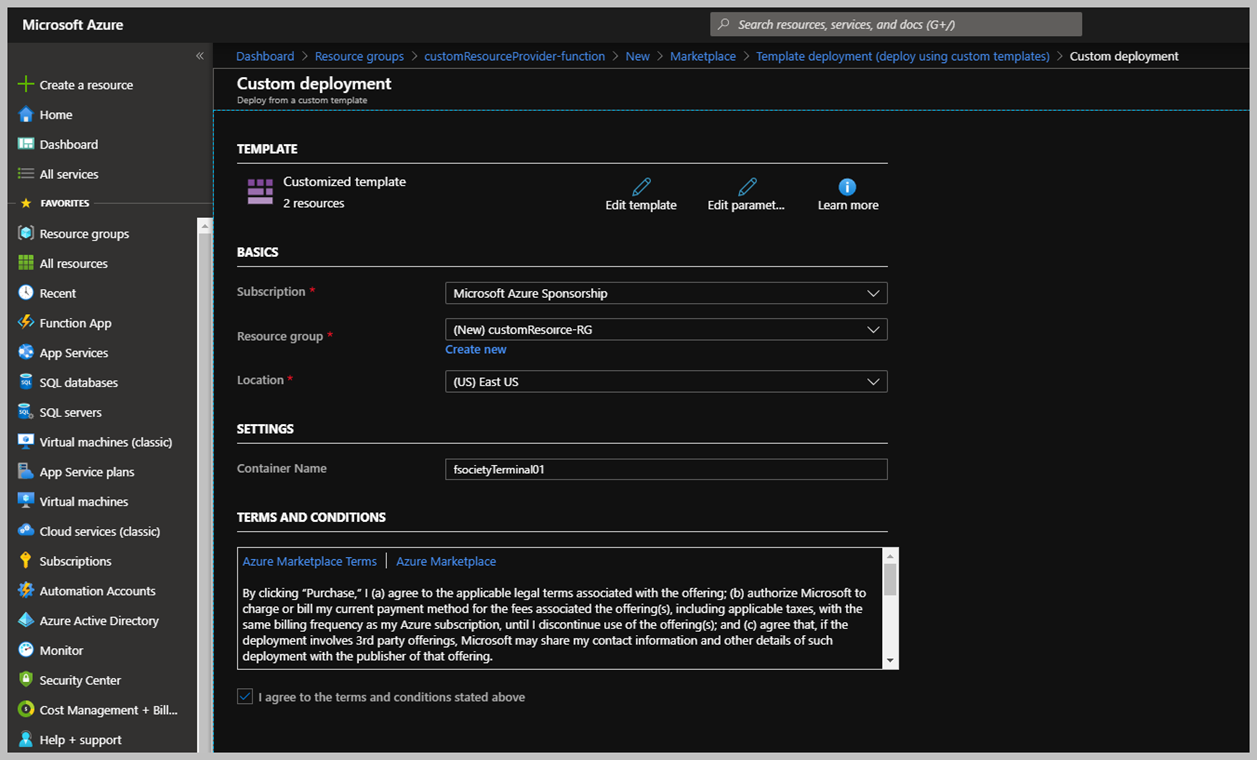Click the Subscriptions key icon
The height and width of the screenshot is (760, 1257).
coord(26,561)
